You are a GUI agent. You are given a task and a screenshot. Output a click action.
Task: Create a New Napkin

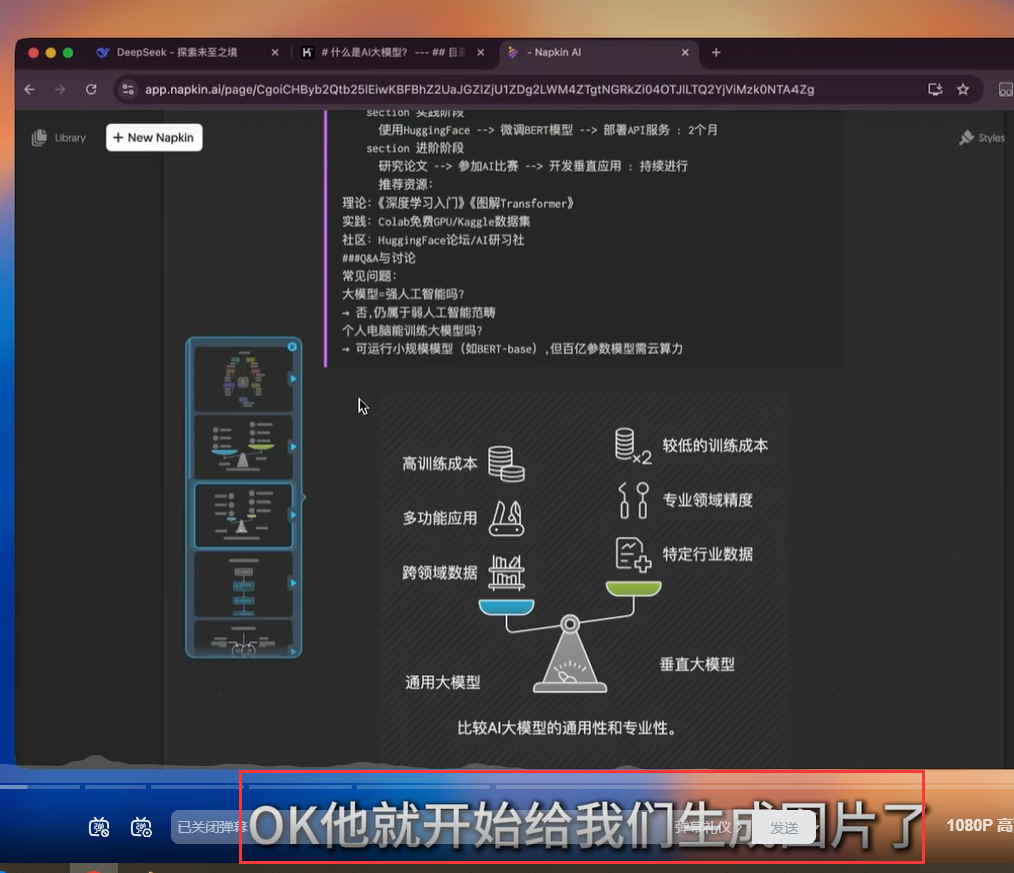click(154, 138)
